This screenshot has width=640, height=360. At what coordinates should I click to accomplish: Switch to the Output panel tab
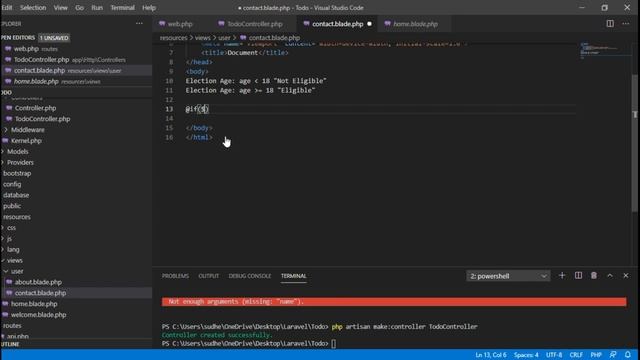pyautogui.click(x=209, y=276)
